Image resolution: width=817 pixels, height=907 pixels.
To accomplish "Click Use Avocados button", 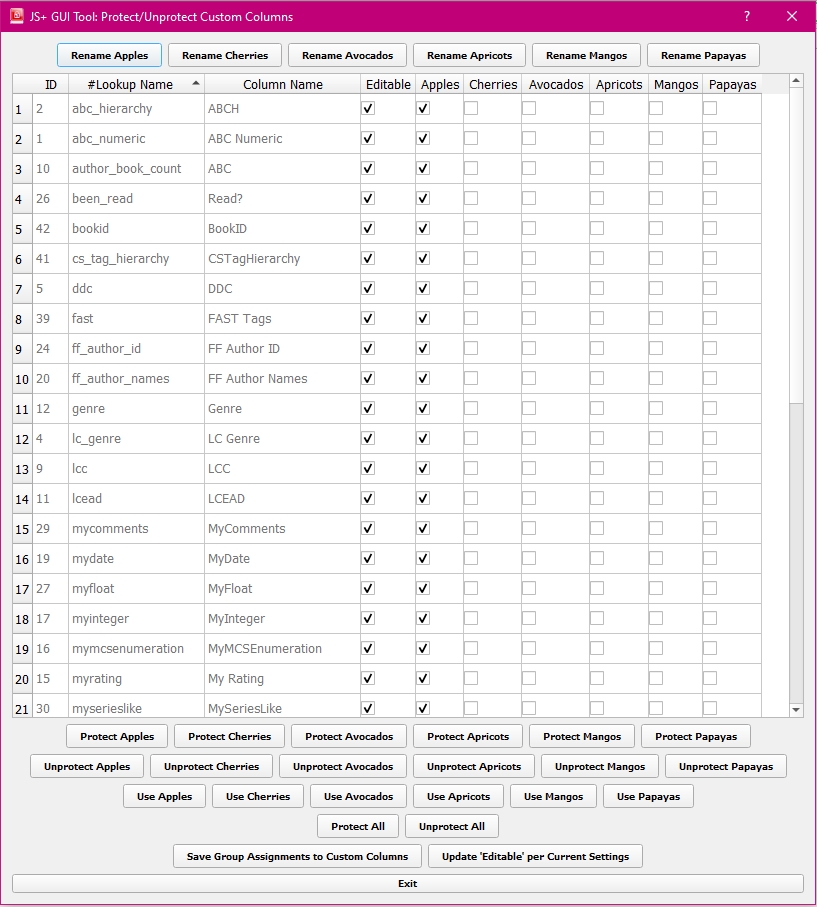I will click(x=358, y=797).
